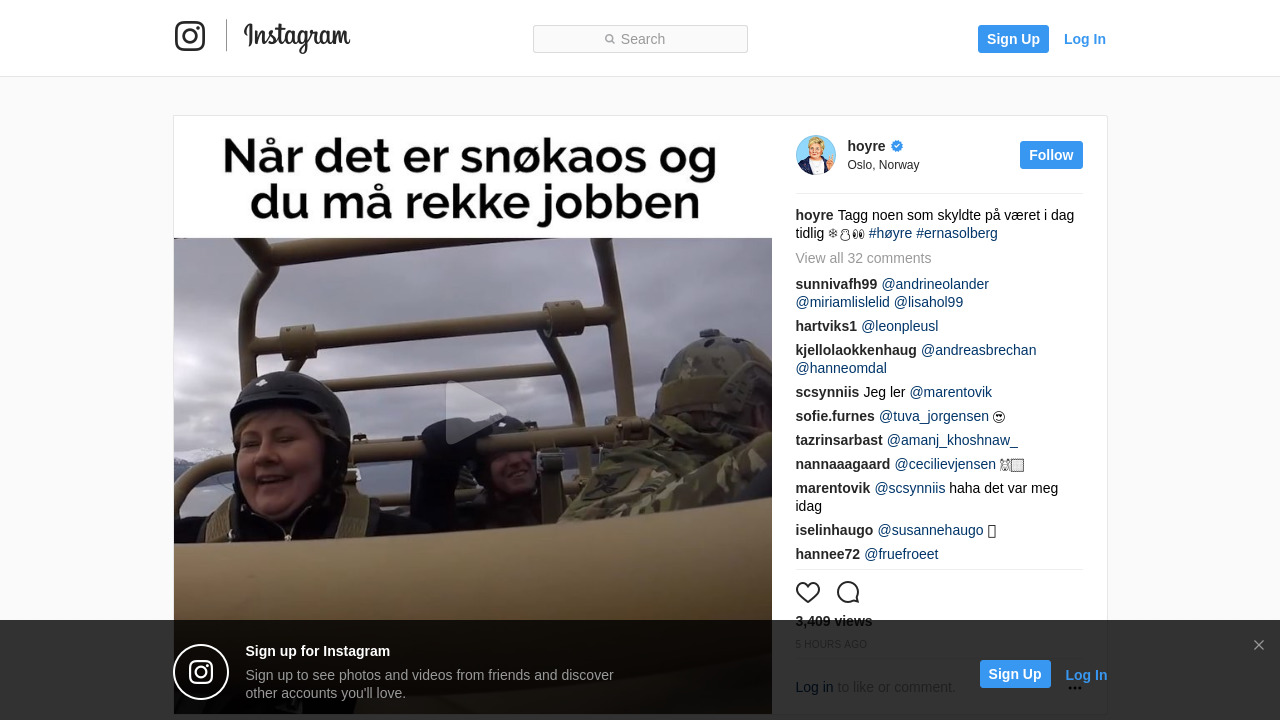Click the Instagram logo in sign-up banner
Screen dimensions: 1280x720
(x=201, y=672)
